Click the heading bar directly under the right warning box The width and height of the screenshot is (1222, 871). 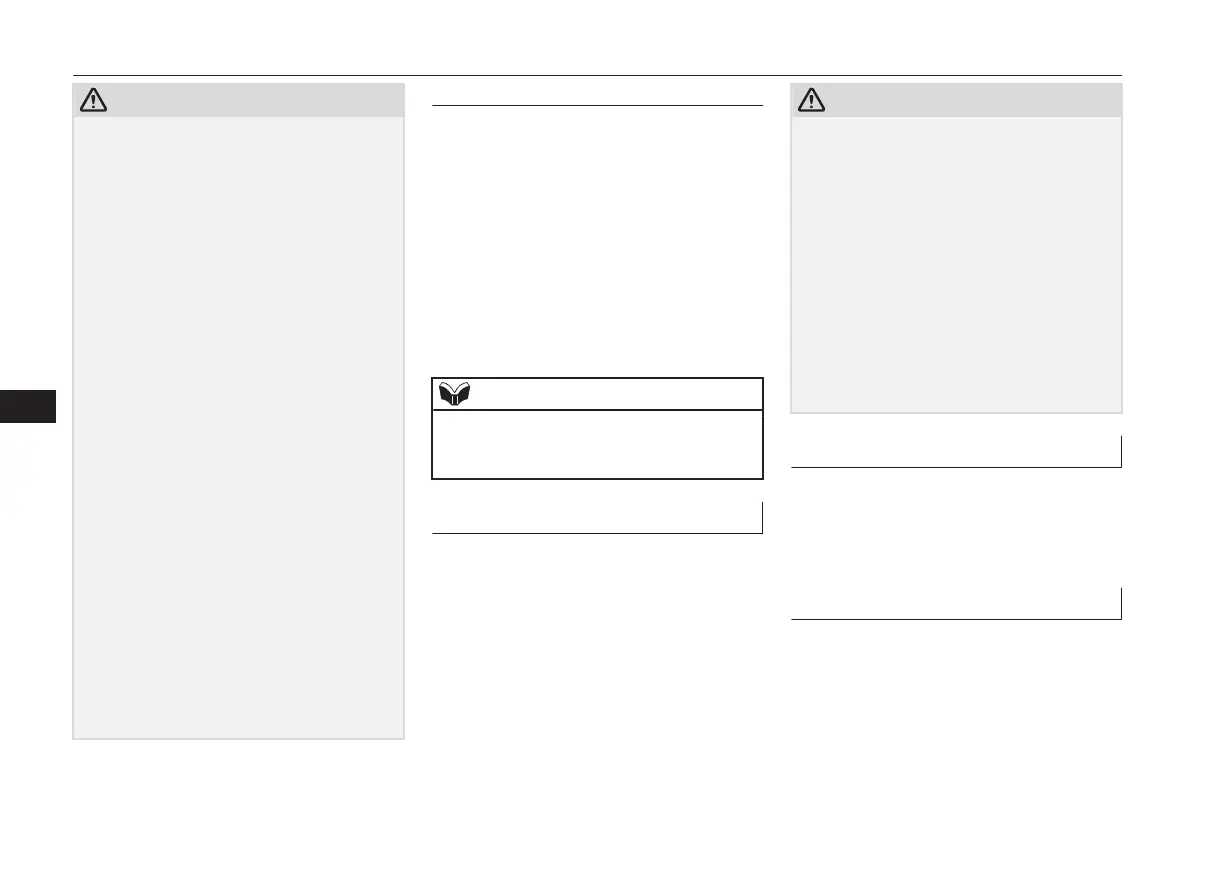(x=955, y=452)
